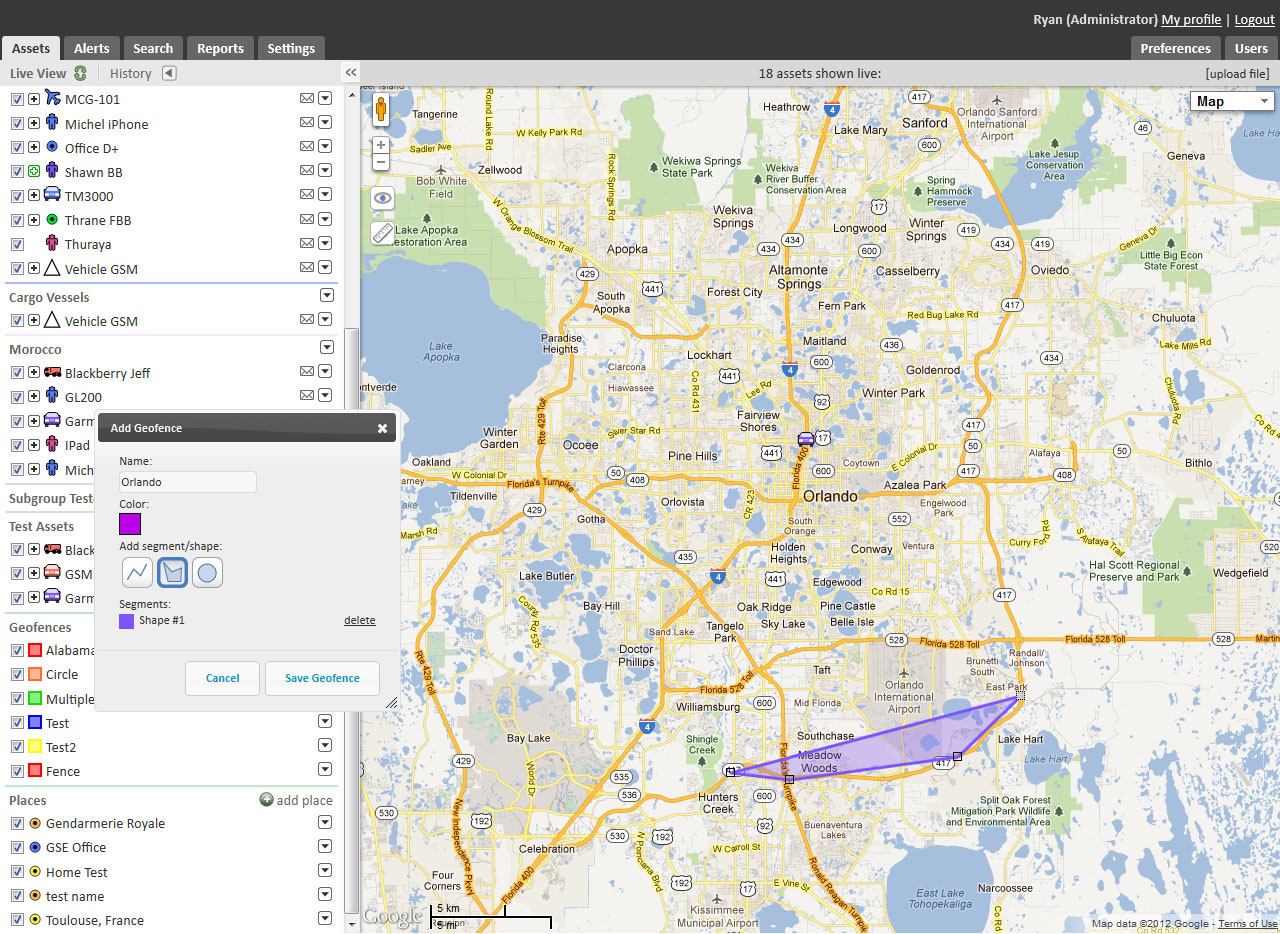1280x934 pixels.
Task: Uncheck the Thuraya asset checkbox
Action: [x=17, y=243]
